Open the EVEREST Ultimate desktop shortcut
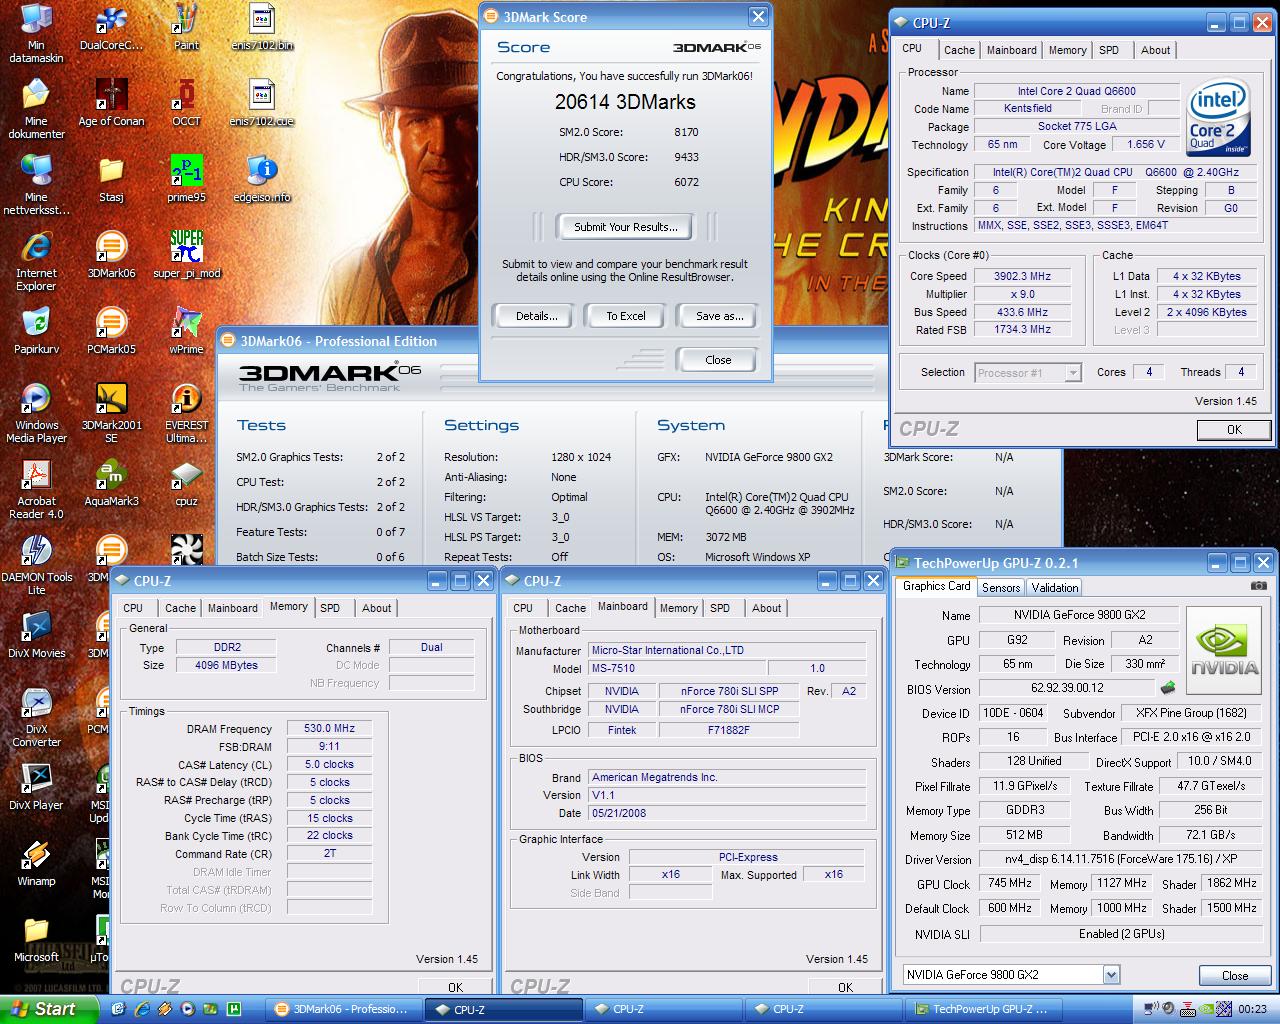 pos(186,413)
